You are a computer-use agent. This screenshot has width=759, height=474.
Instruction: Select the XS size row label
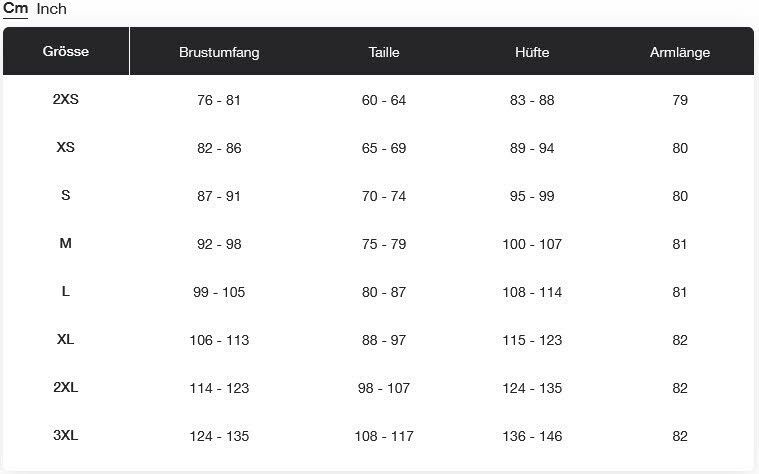click(x=66, y=147)
